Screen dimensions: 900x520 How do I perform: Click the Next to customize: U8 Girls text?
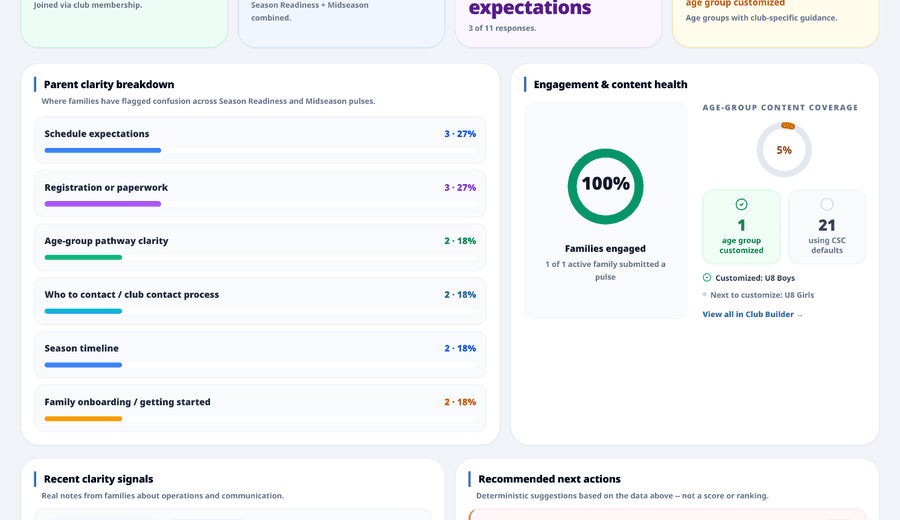tap(762, 295)
